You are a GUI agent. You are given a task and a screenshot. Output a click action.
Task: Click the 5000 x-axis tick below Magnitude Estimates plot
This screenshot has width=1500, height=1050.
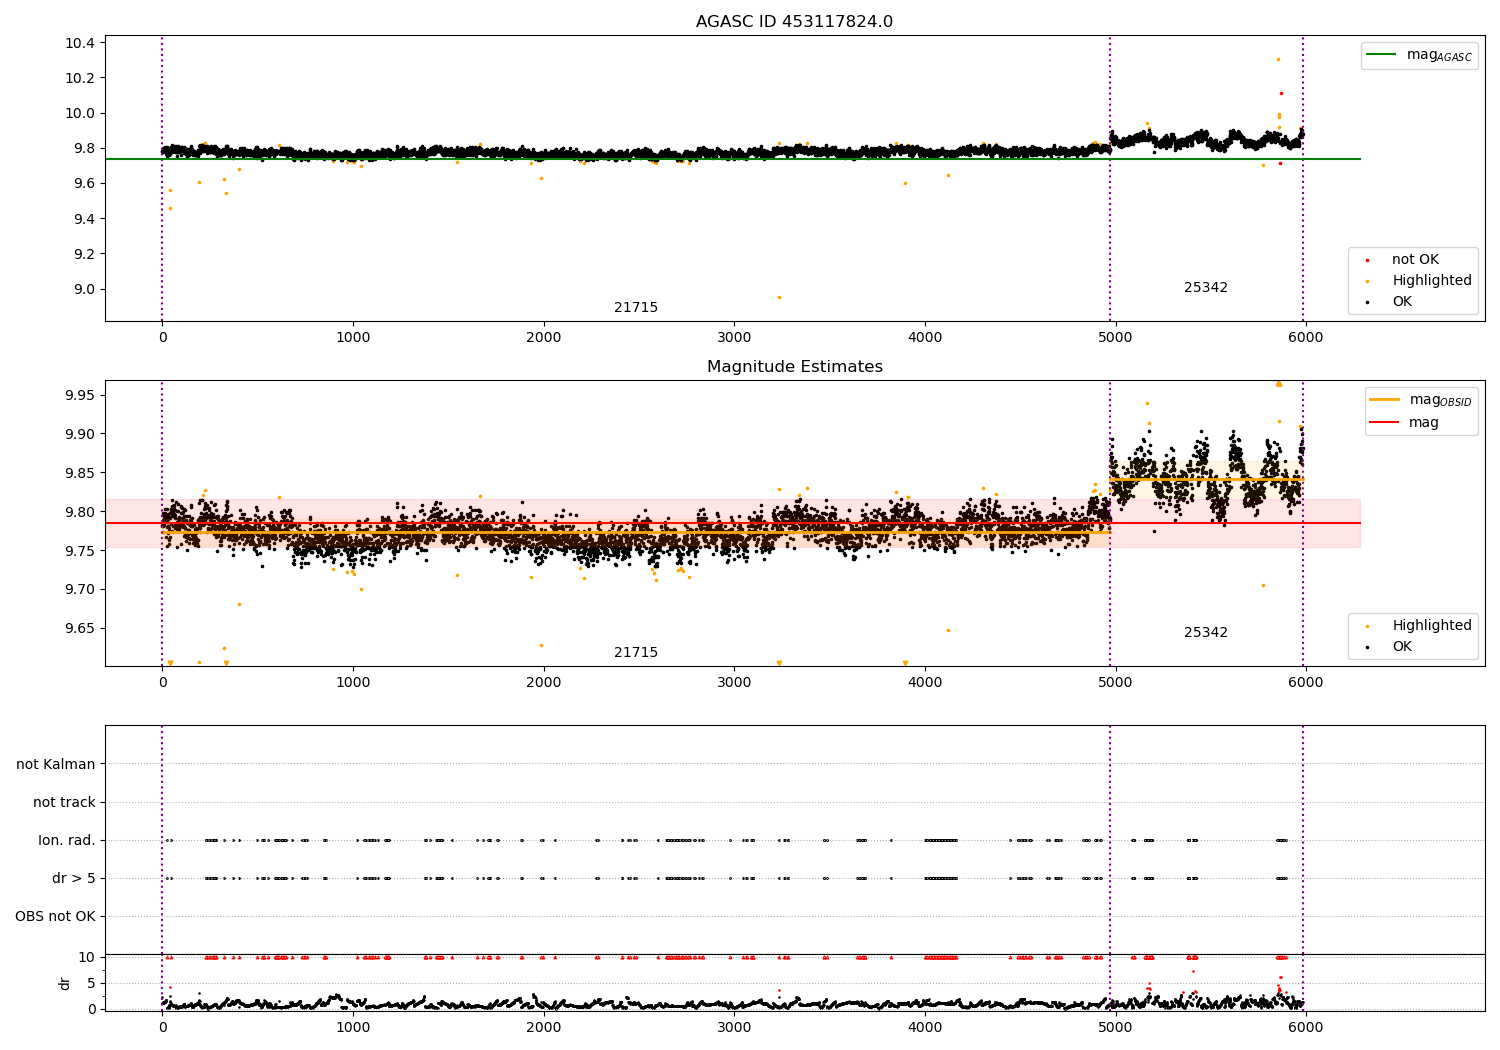click(1115, 683)
